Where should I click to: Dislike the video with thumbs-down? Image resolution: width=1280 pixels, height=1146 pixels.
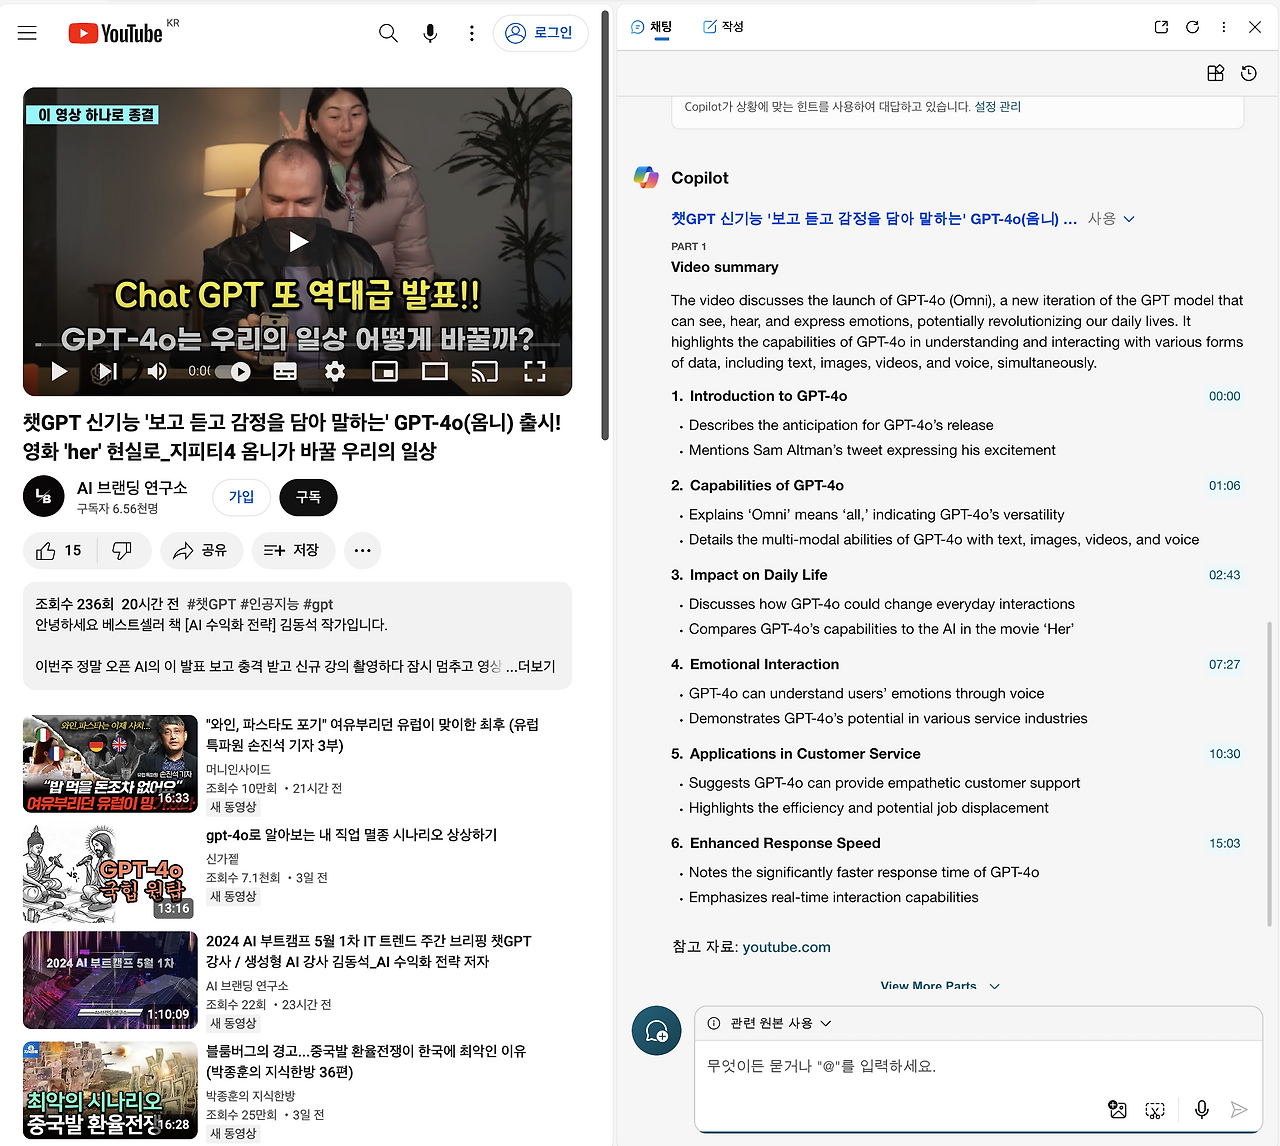(123, 551)
